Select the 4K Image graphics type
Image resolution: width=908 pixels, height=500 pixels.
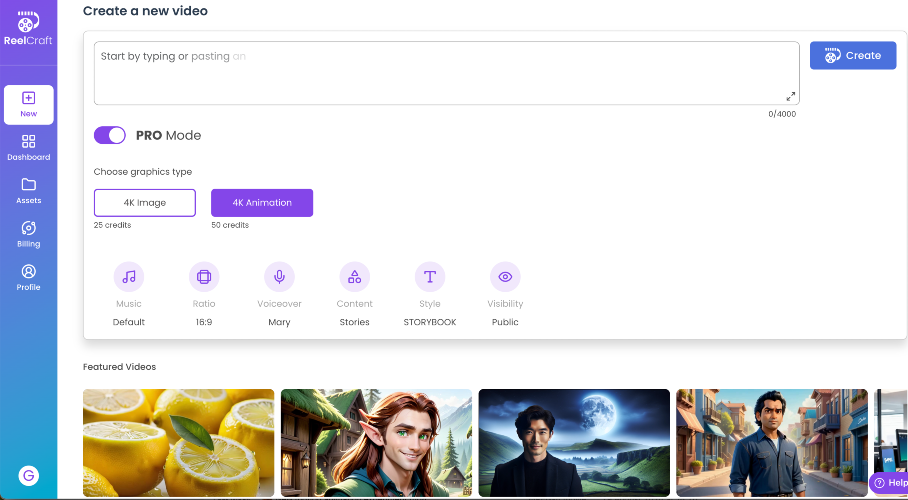click(x=145, y=203)
